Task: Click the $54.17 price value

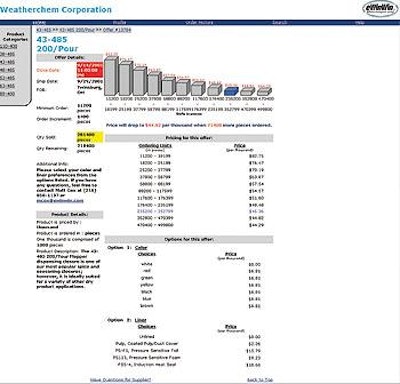Action: 256,191
